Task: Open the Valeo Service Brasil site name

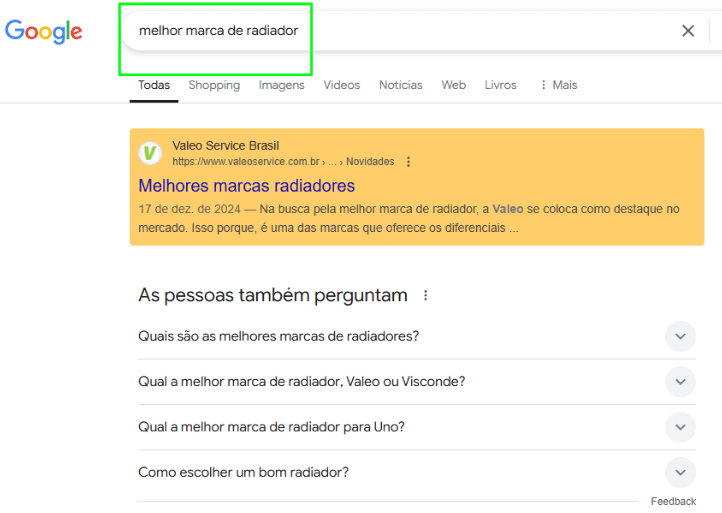Action: (226, 146)
